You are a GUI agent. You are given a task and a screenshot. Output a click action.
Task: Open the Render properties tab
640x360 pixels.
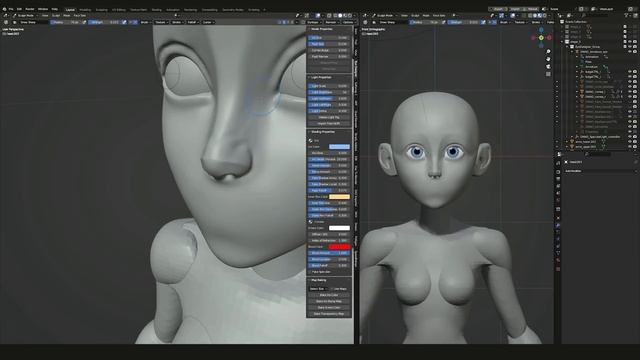click(558, 171)
